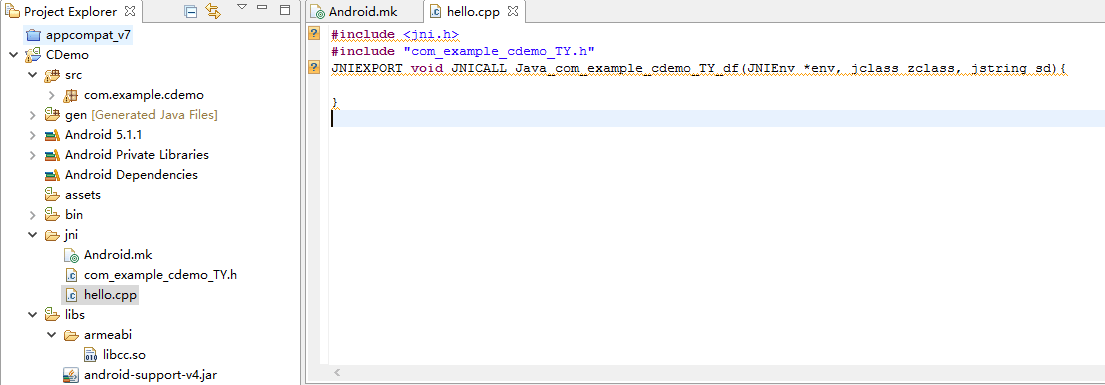
Task: Select the Project Explorer tab
Action: click(x=70, y=11)
